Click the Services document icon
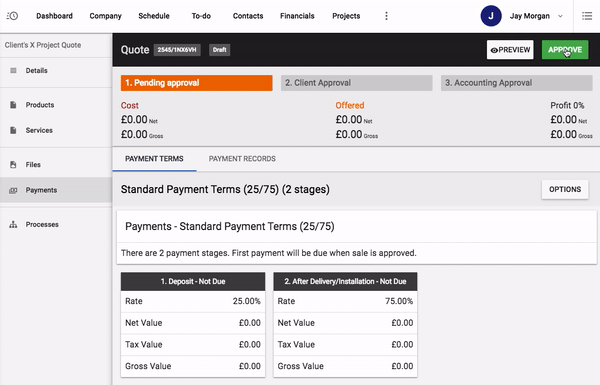 click(x=13, y=130)
